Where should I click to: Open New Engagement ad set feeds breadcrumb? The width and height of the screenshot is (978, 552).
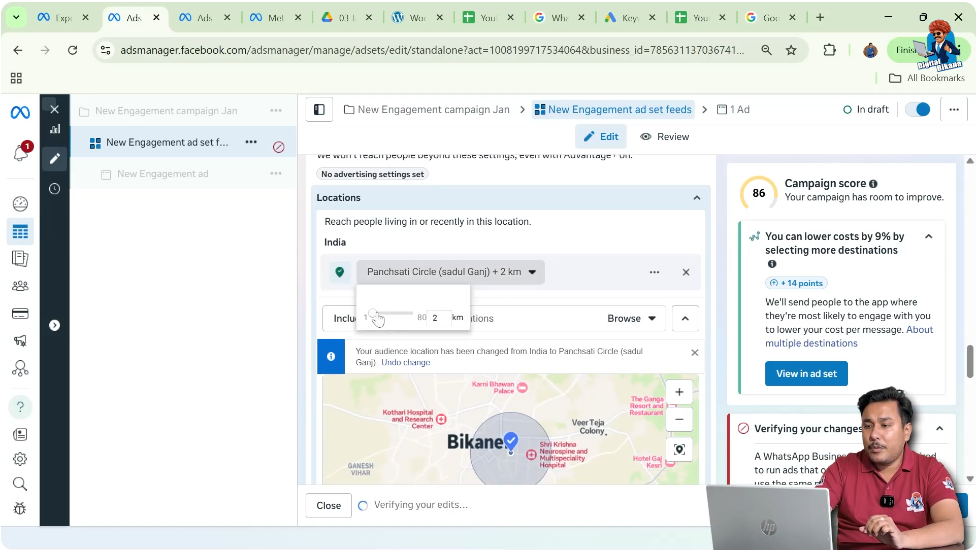613,110
